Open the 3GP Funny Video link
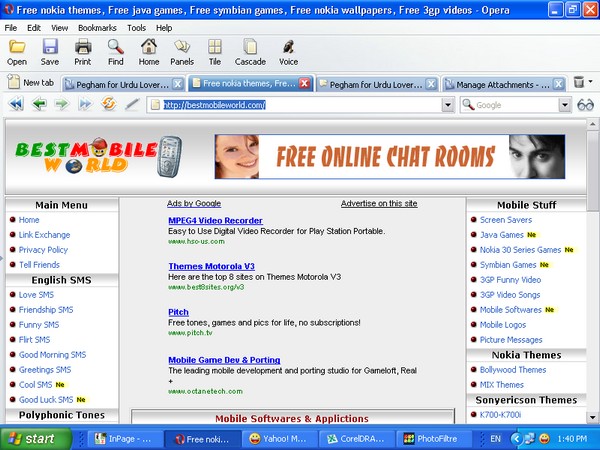600x450 pixels. click(510, 280)
